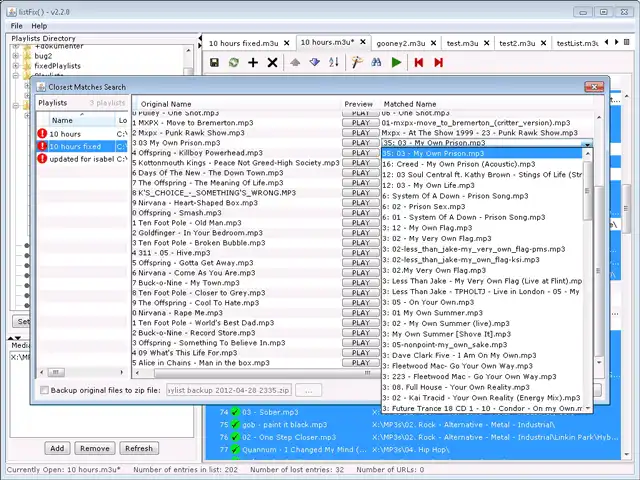Image resolution: width=640 pixels, height=480 pixels.
Task: Close the test2.m3u tab
Action: coord(543,43)
